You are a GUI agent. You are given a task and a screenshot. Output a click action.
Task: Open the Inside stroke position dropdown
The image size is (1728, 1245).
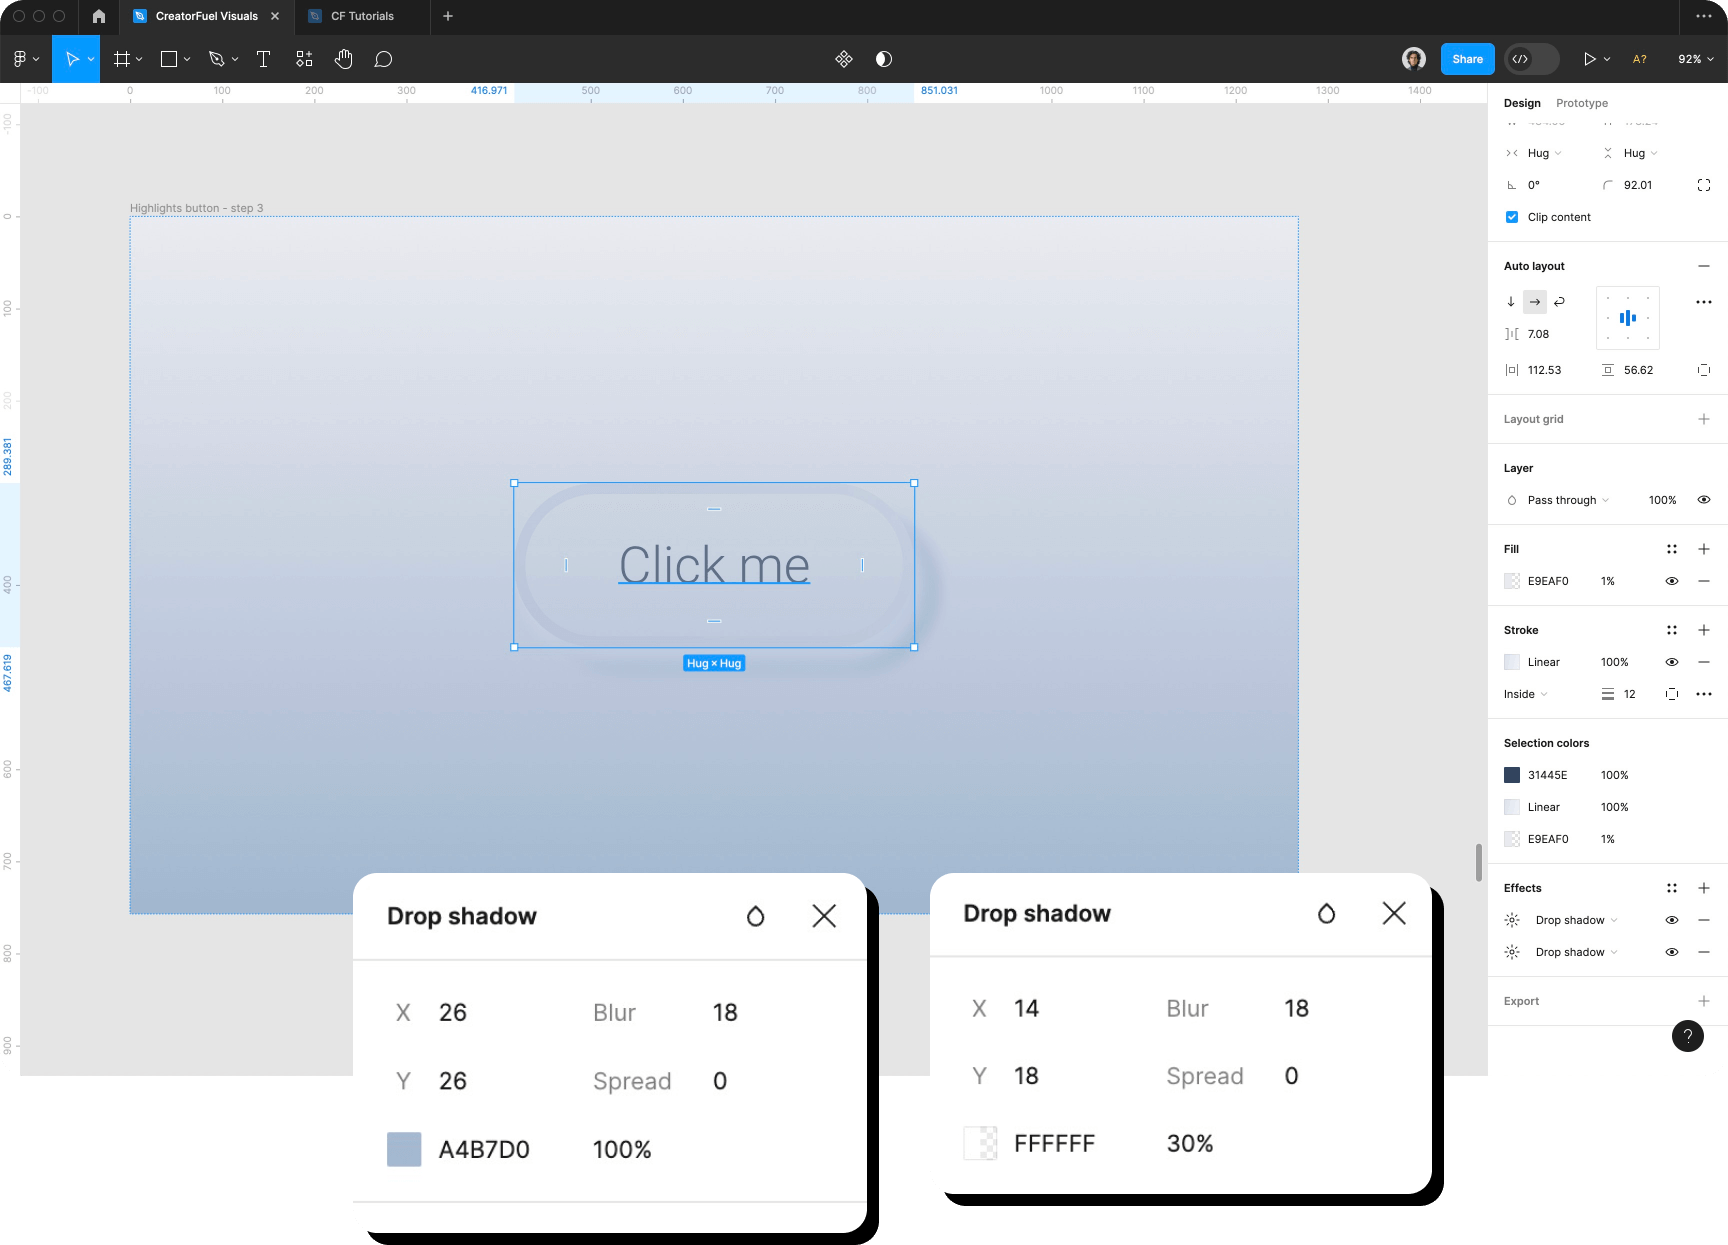click(1524, 694)
